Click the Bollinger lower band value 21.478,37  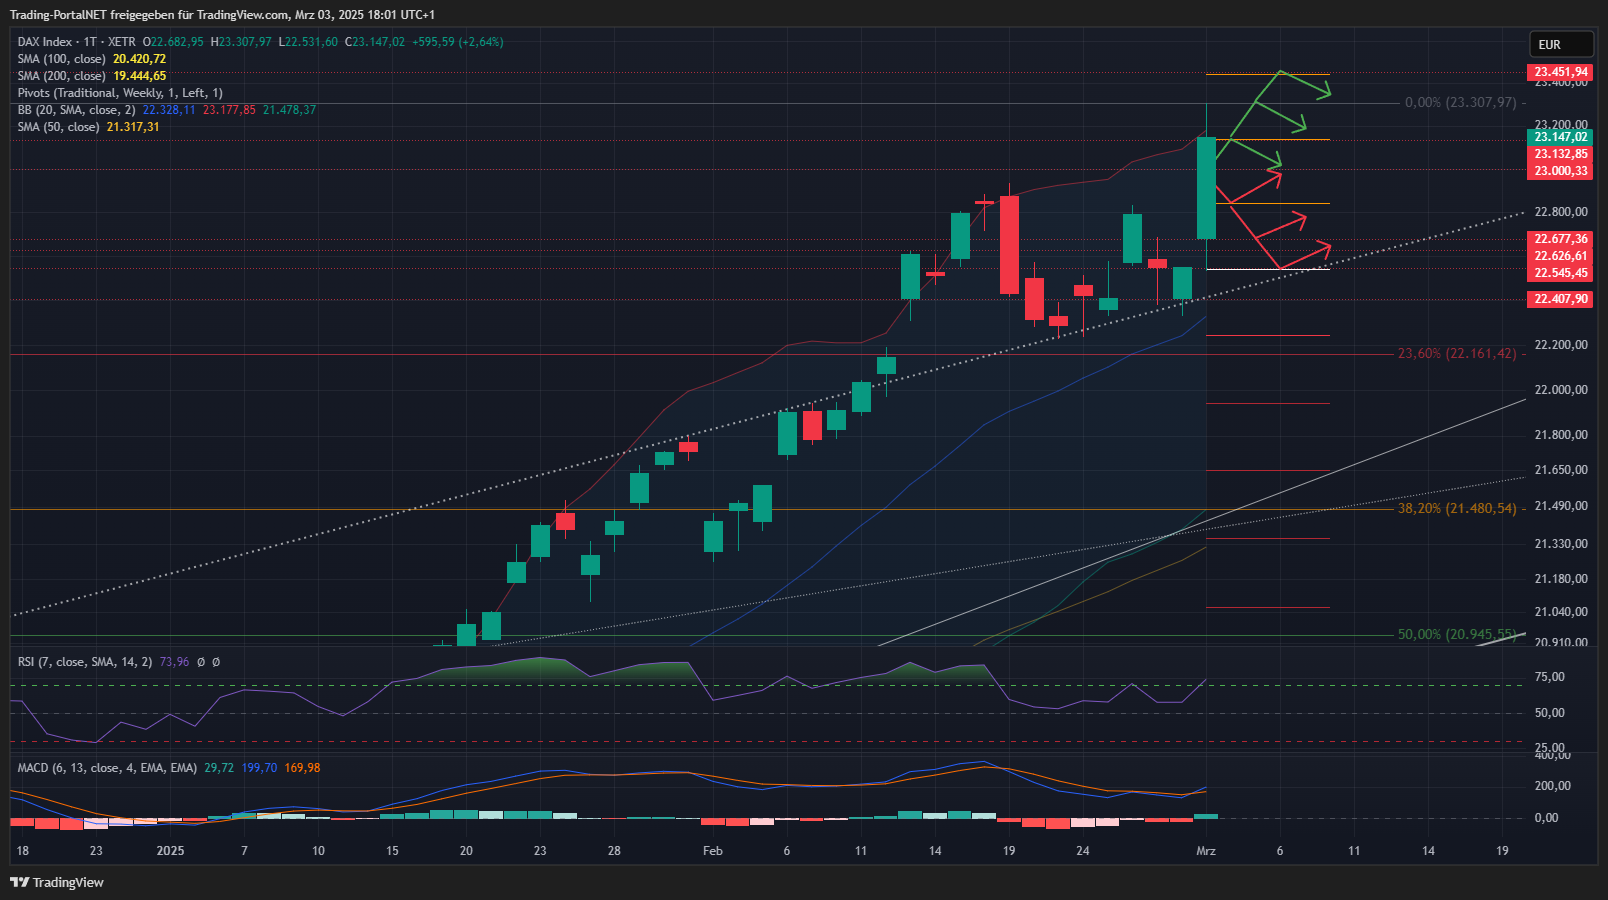[289, 110]
